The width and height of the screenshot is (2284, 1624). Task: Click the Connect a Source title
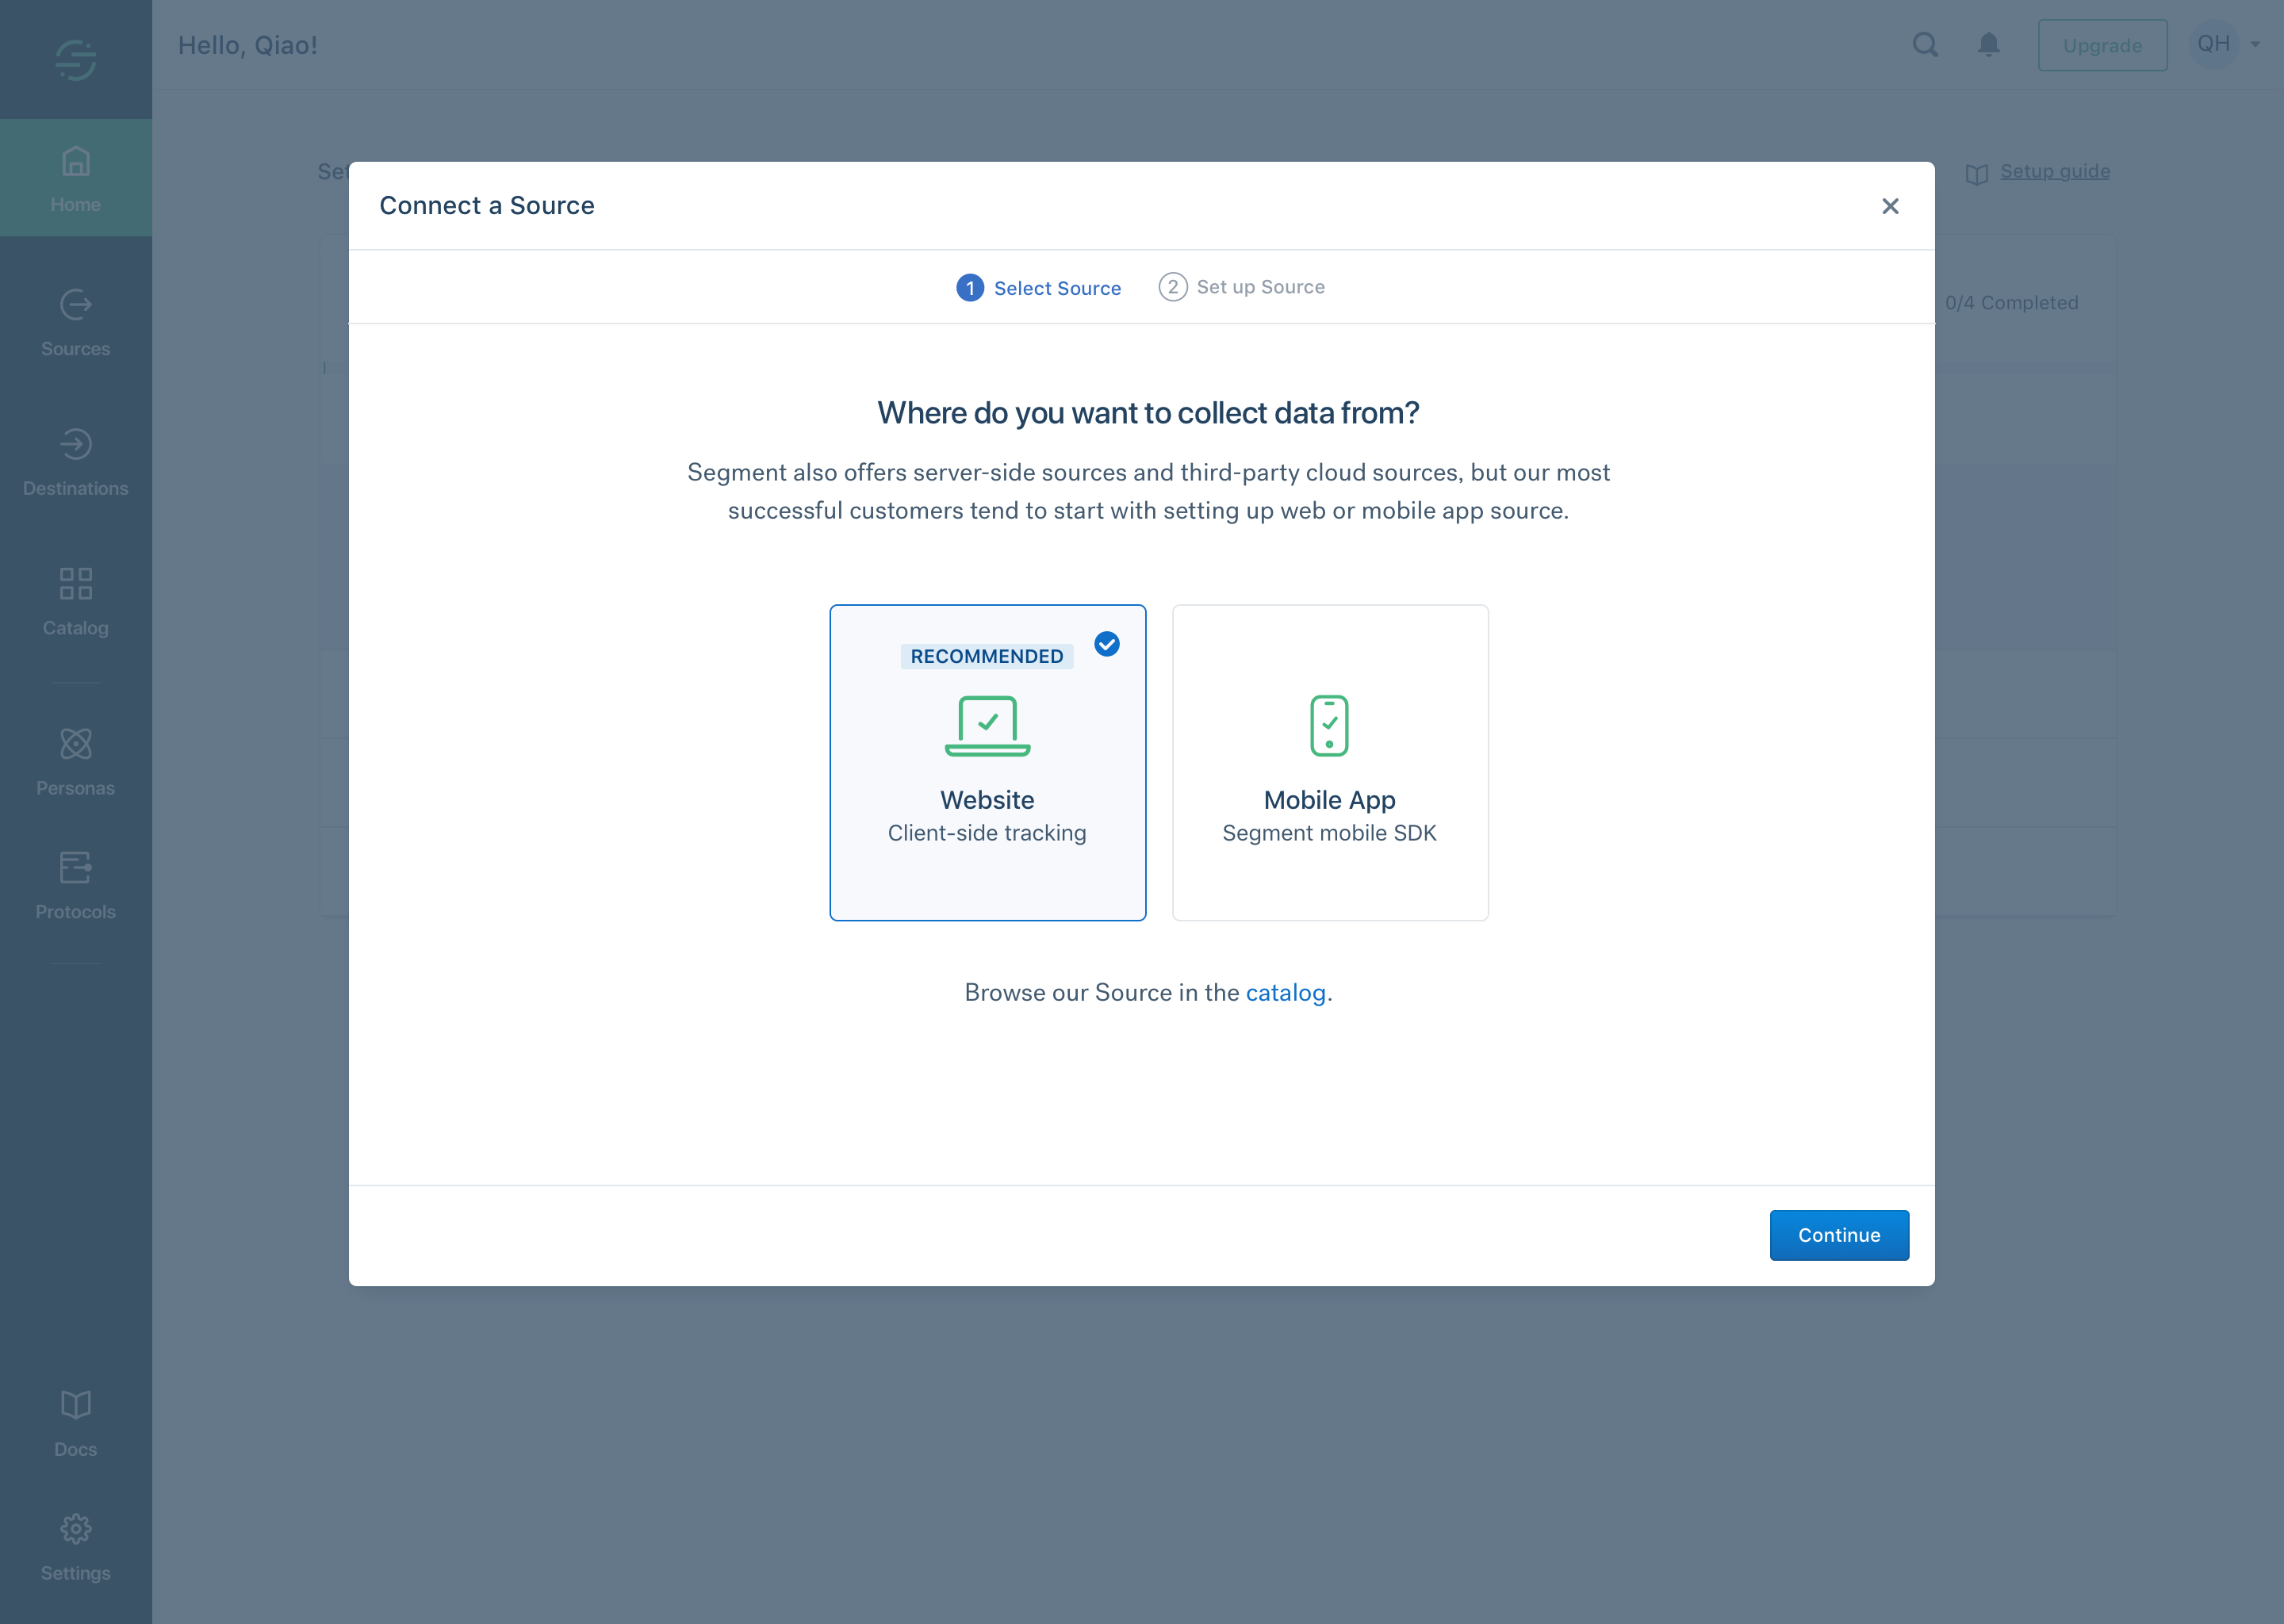point(487,205)
